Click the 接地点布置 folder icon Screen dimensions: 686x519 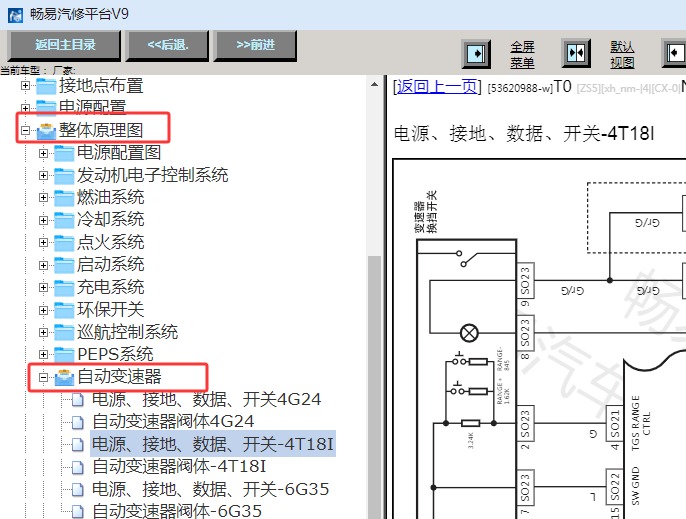click(46, 86)
